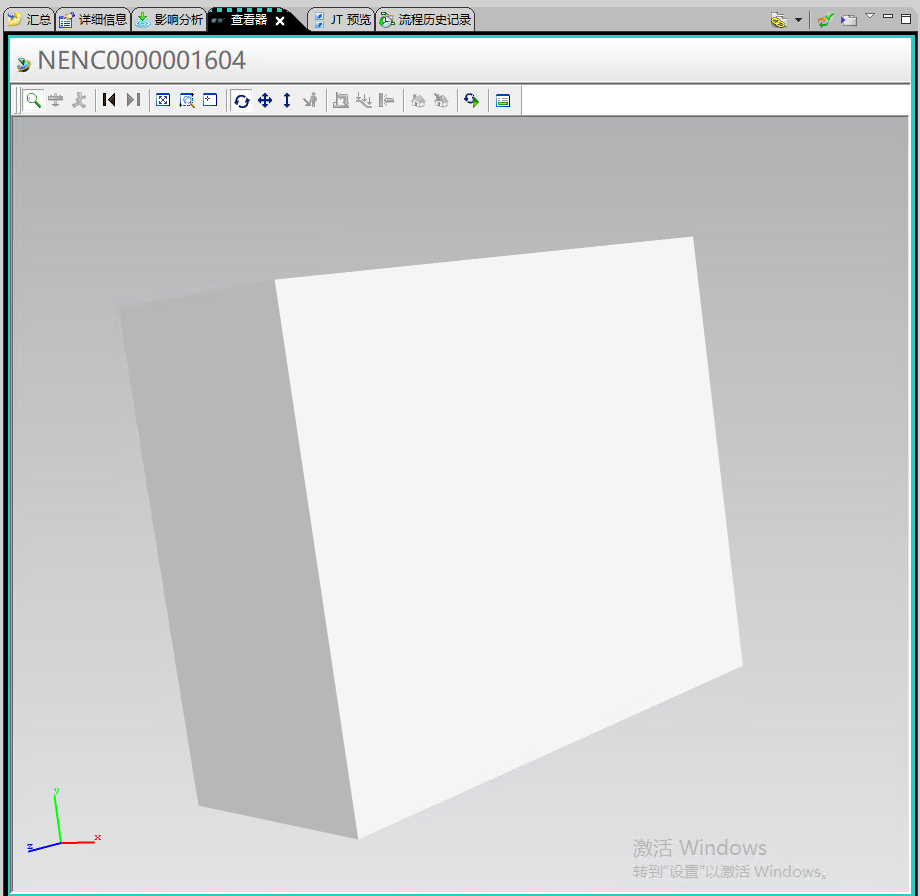This screenshot has width=920, height=896.
Task: Go to the previous view
Action: click(x=109, y=100)
